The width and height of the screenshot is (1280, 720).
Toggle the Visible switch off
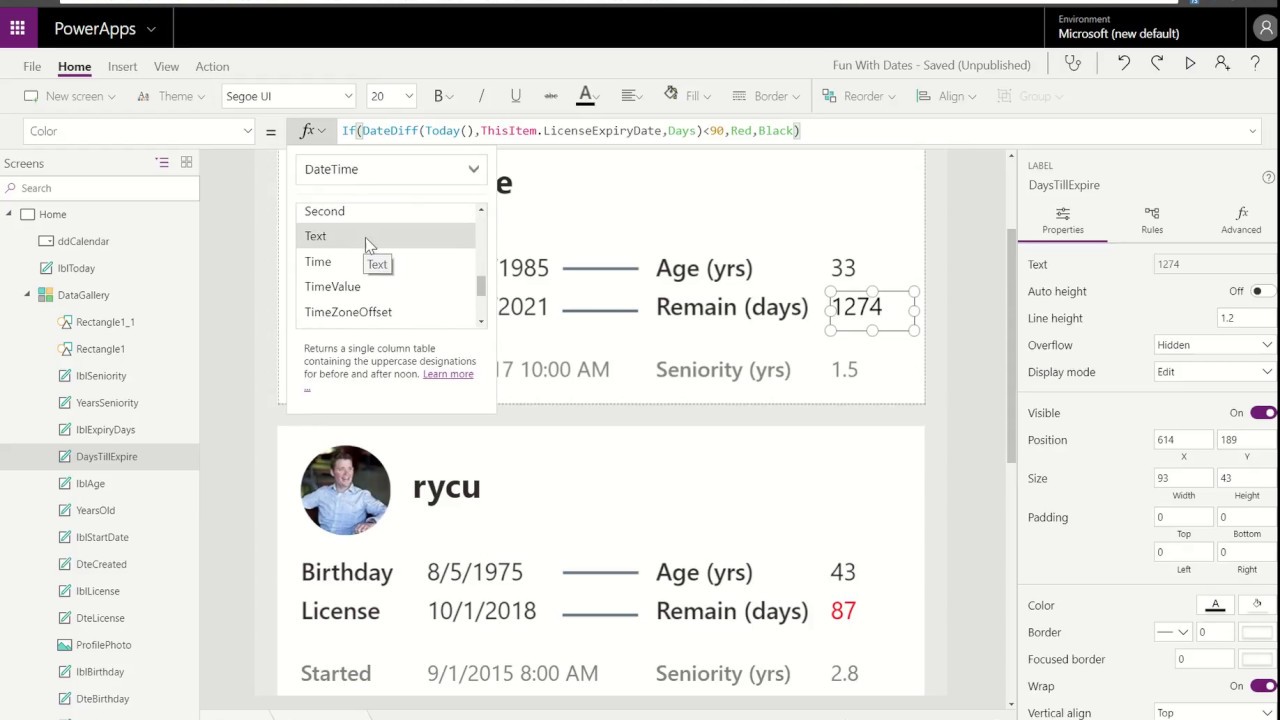(1263, 413)
